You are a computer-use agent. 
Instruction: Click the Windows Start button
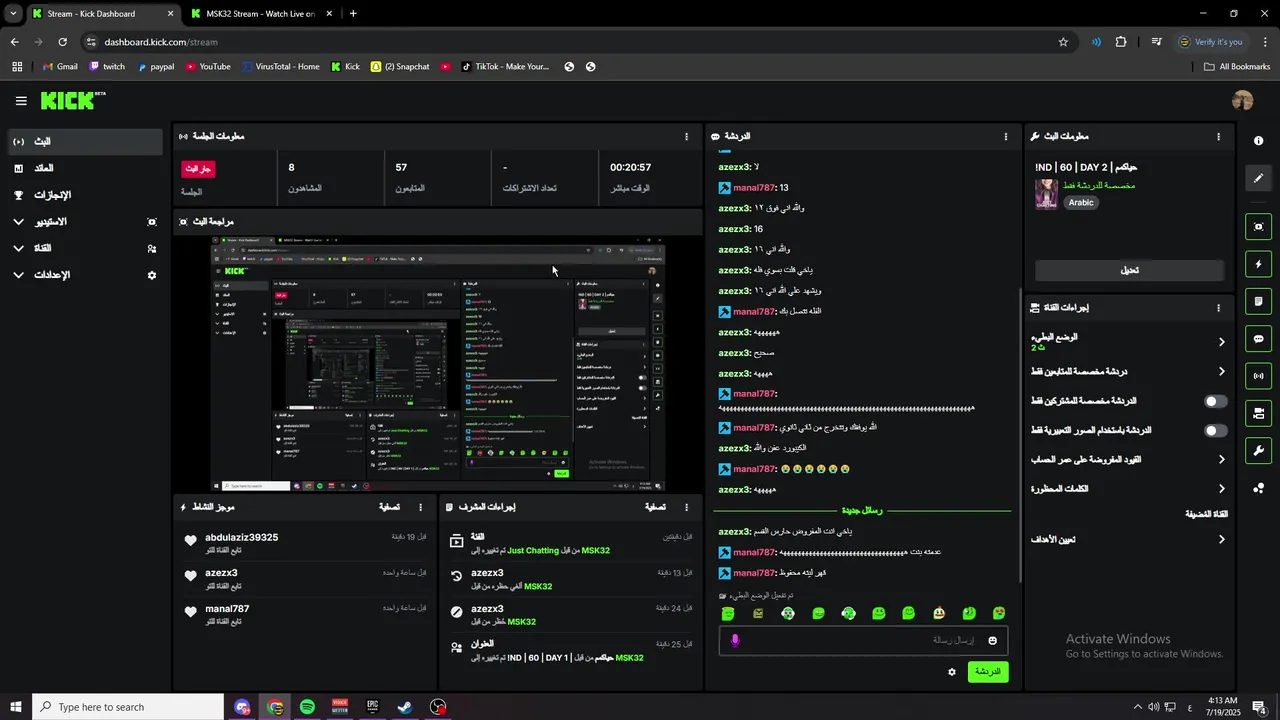[x=15, y=707]
